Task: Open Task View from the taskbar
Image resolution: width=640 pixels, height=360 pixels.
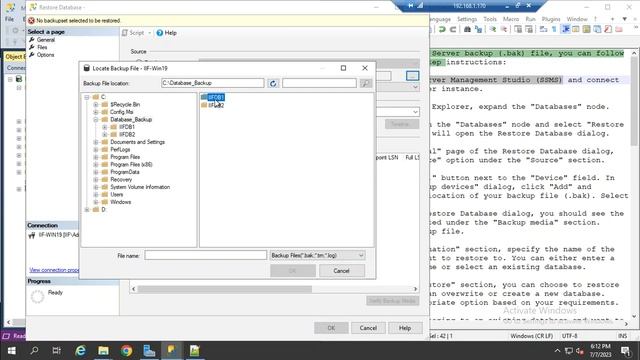Action: [57, 351]
